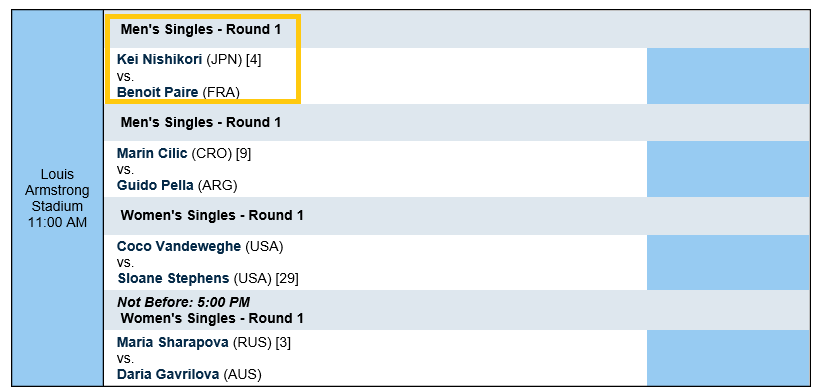Select the Louis Armstrong Stadium court cell
Screen dimensions: 827x392
(x=57, y=198)
